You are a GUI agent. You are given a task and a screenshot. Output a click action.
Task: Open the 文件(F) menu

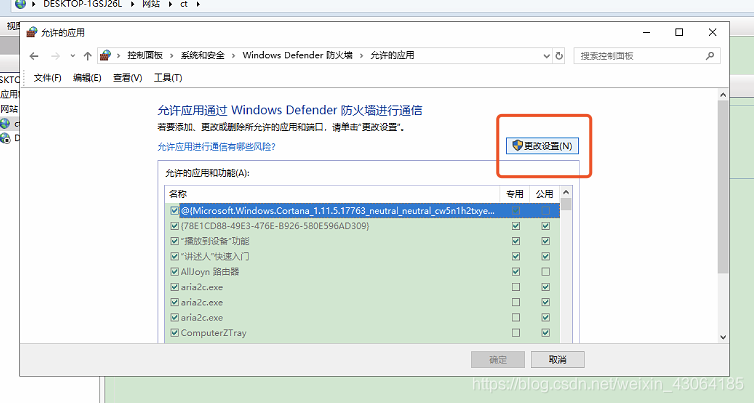pos(48,77)
